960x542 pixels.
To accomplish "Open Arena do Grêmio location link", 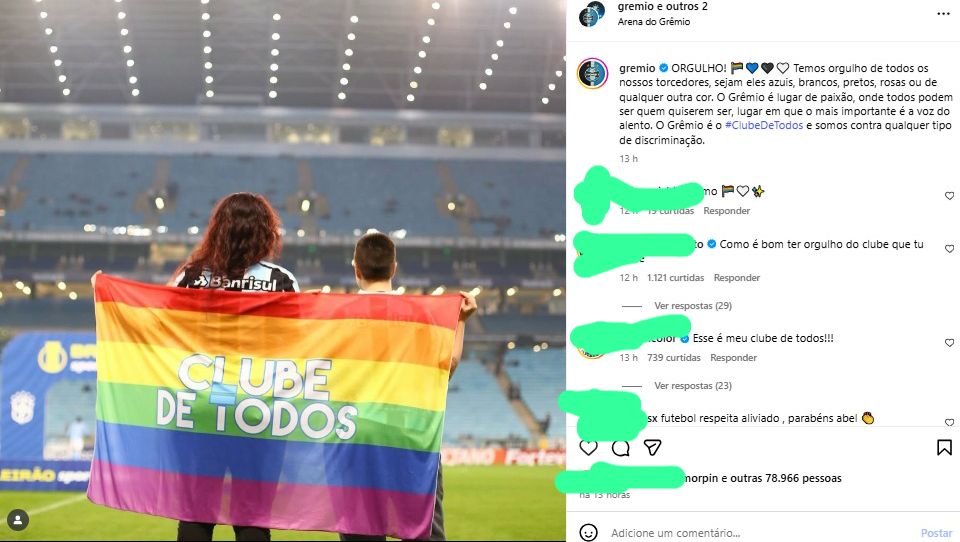I will click(x=653, y=21).
